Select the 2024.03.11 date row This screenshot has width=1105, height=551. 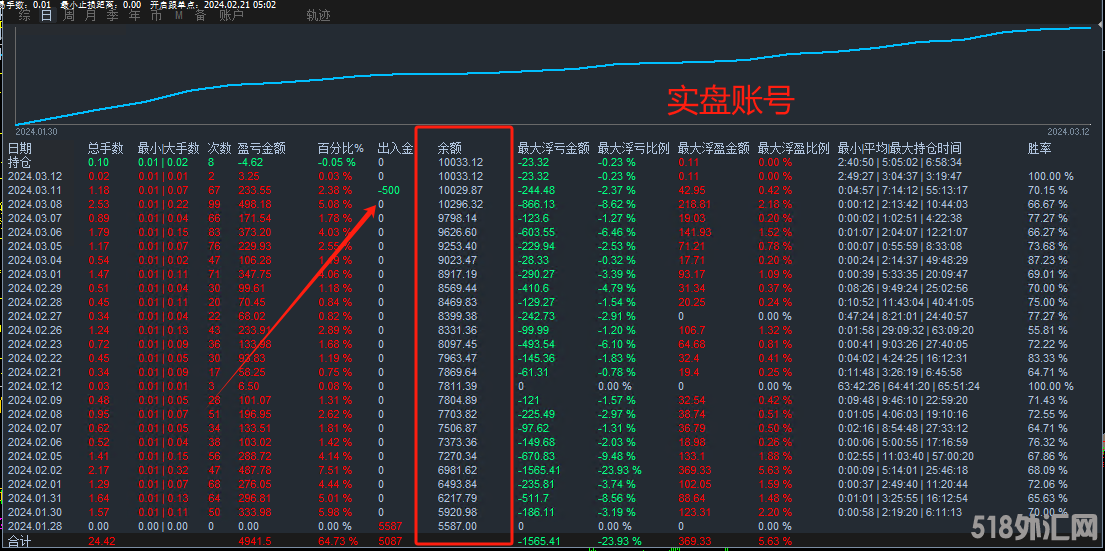click(x=34, y=190)
